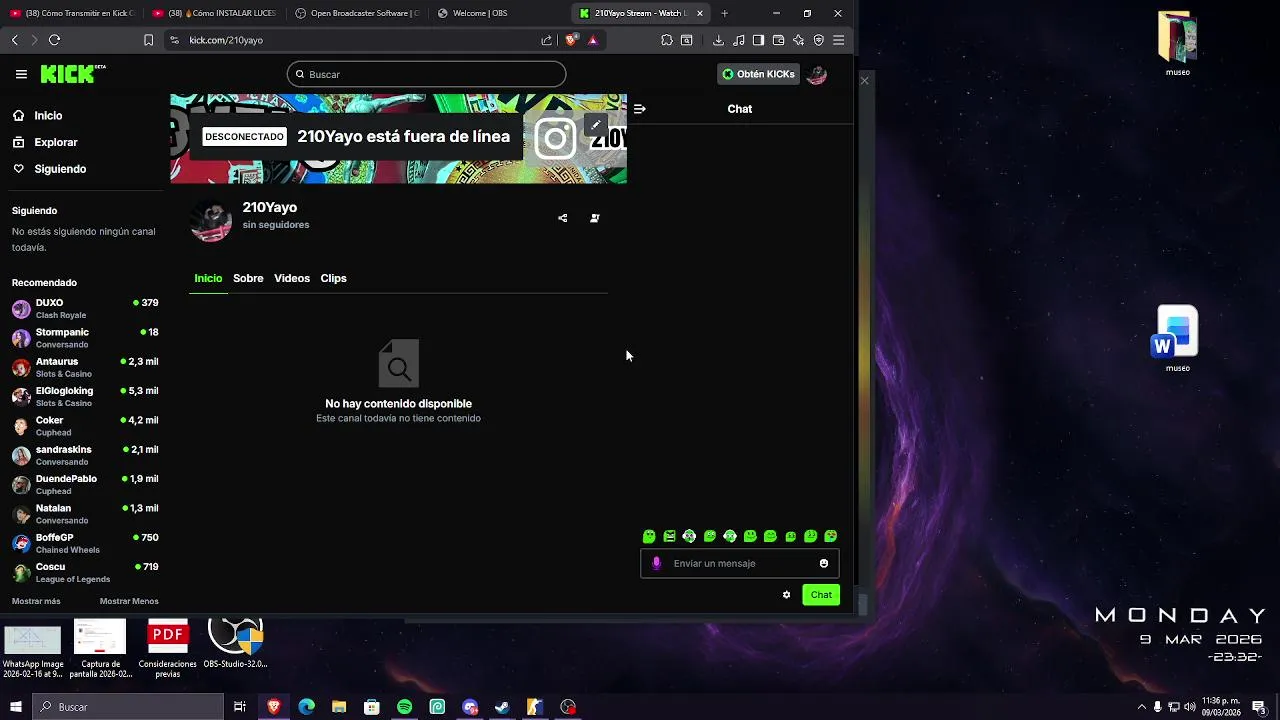Open Steam from the taskbar
The image size is (1280, 720).
(x=502, y=707)
